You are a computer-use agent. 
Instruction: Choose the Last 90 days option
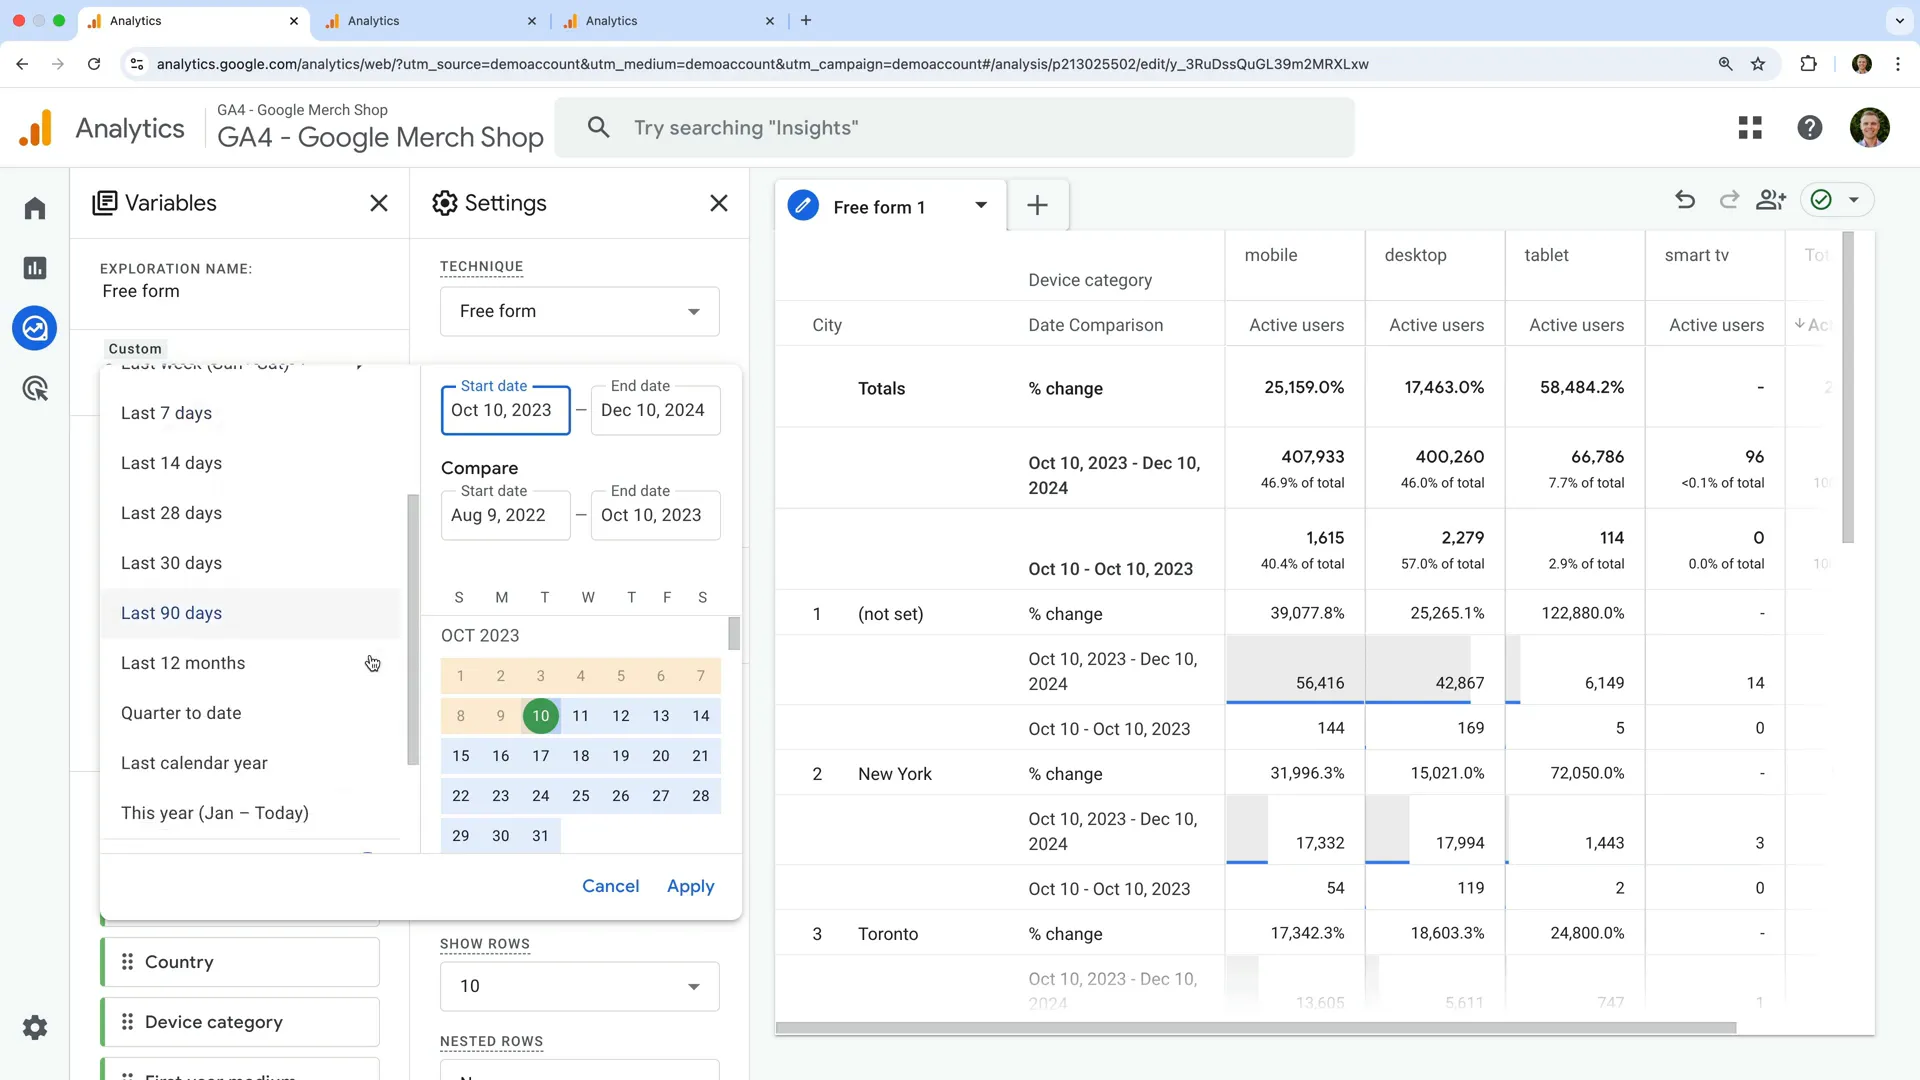tap(171, 613)
